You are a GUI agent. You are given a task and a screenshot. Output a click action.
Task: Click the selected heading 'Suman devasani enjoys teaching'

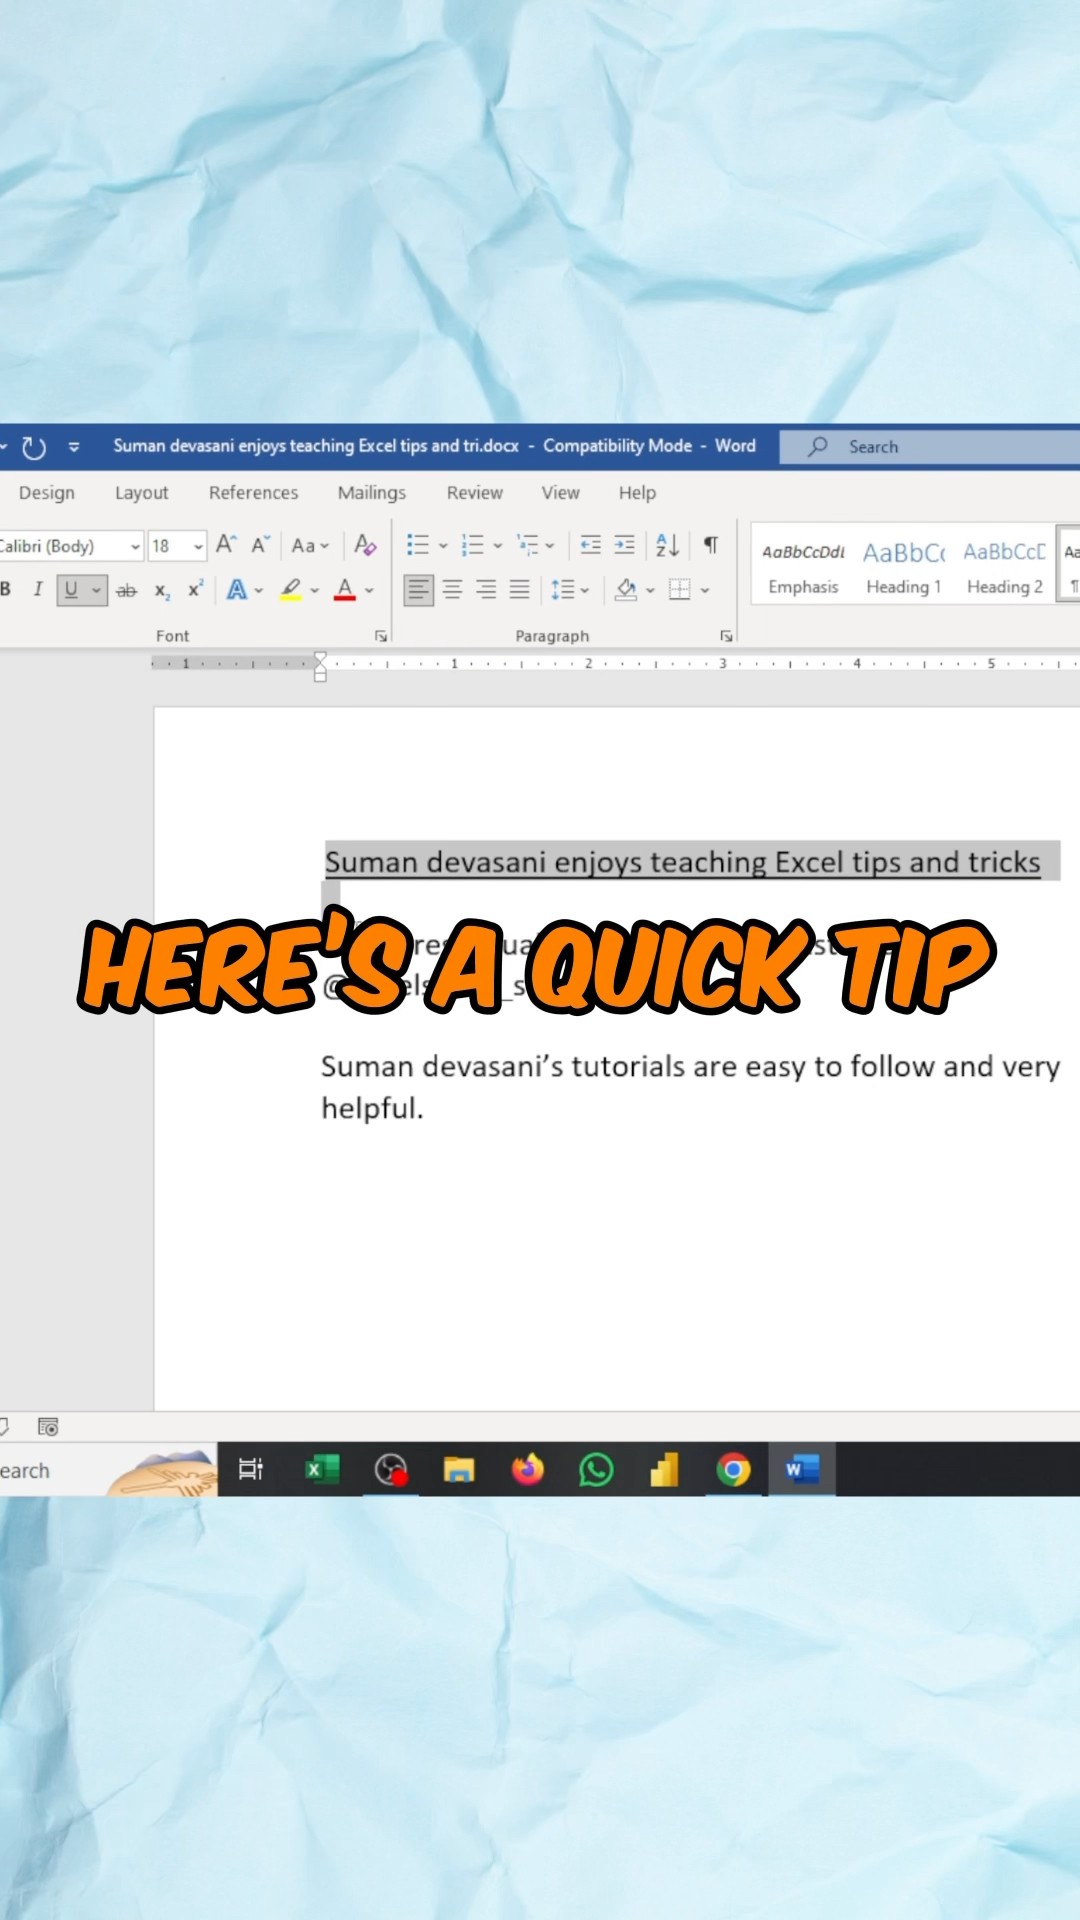[x=546, y=862]
